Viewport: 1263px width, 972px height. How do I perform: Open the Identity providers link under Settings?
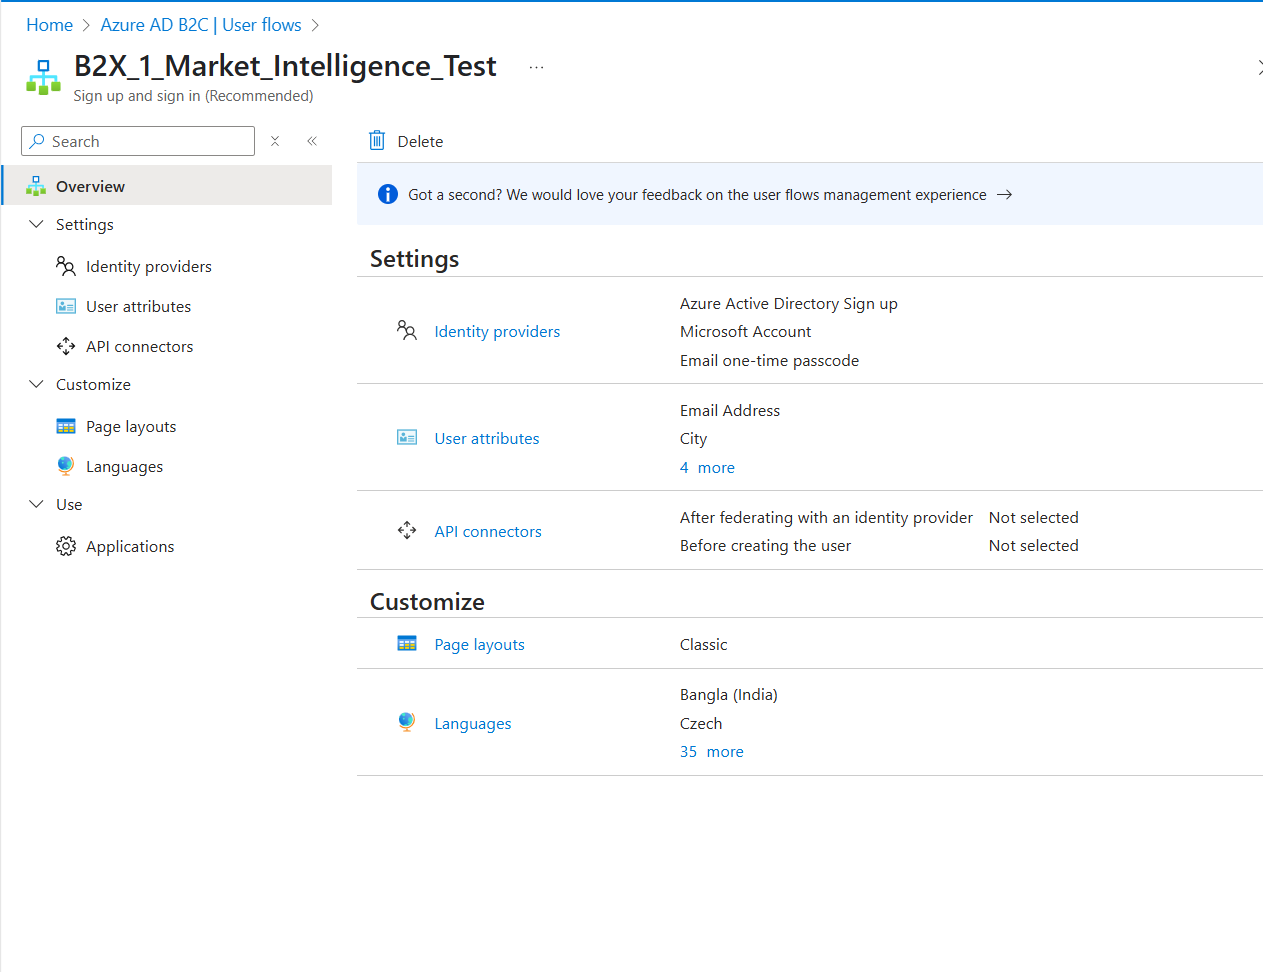click(497, 332)
